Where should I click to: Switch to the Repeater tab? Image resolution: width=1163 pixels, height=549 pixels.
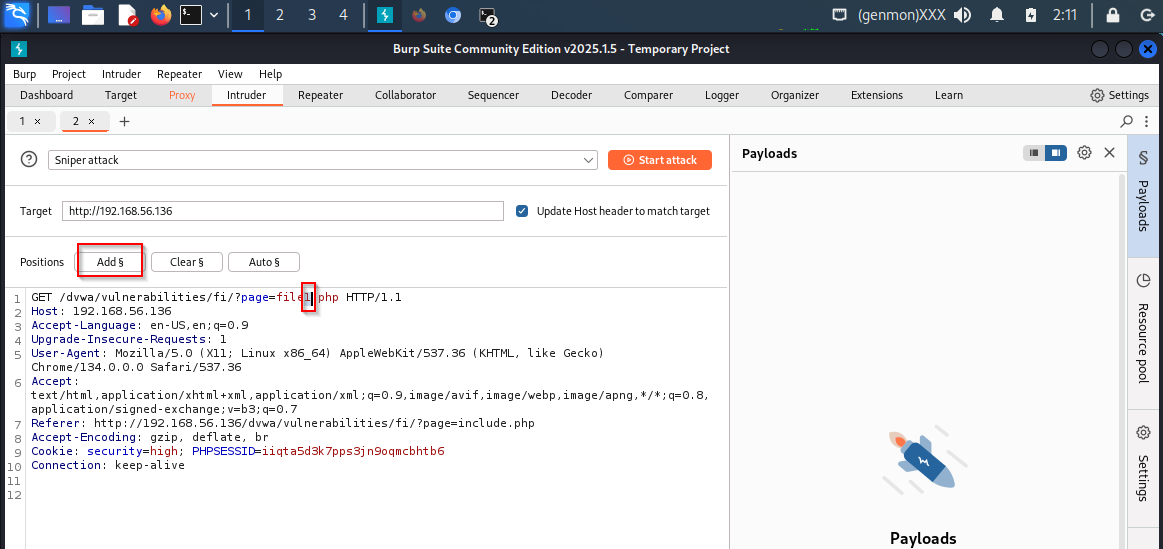click(x=320, y=95)
